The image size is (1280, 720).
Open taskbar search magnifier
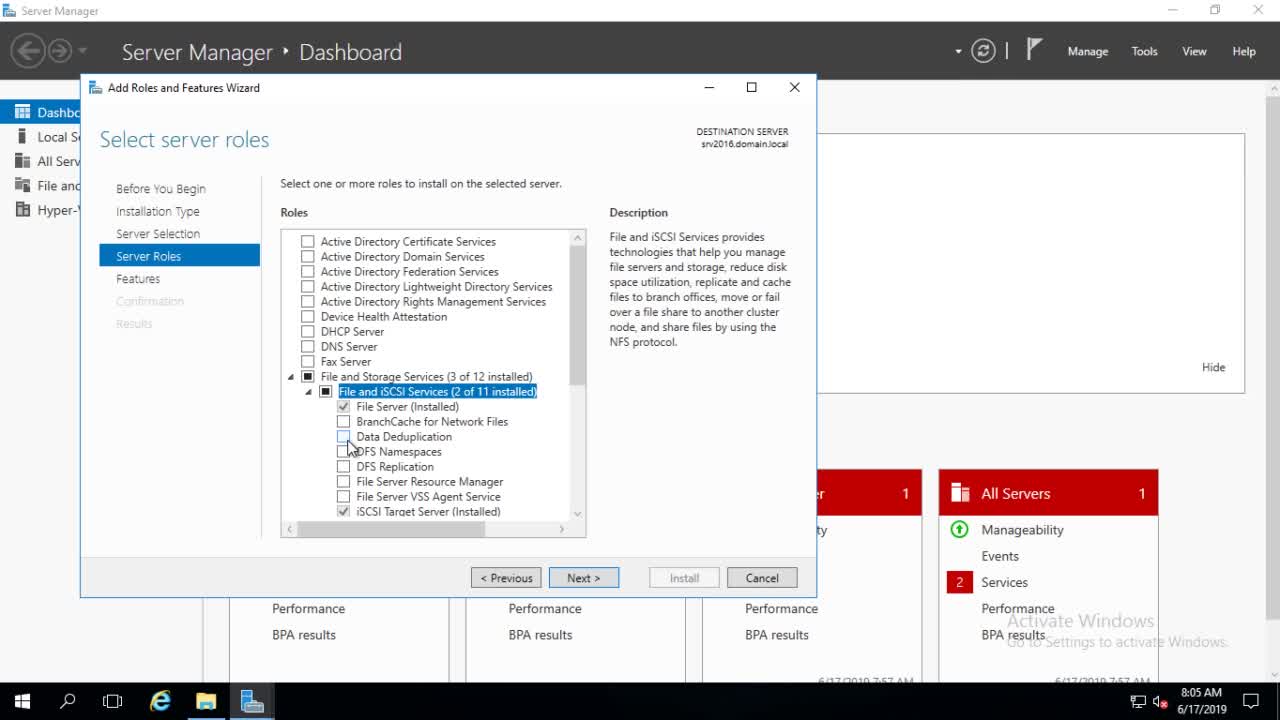point(68,701)
